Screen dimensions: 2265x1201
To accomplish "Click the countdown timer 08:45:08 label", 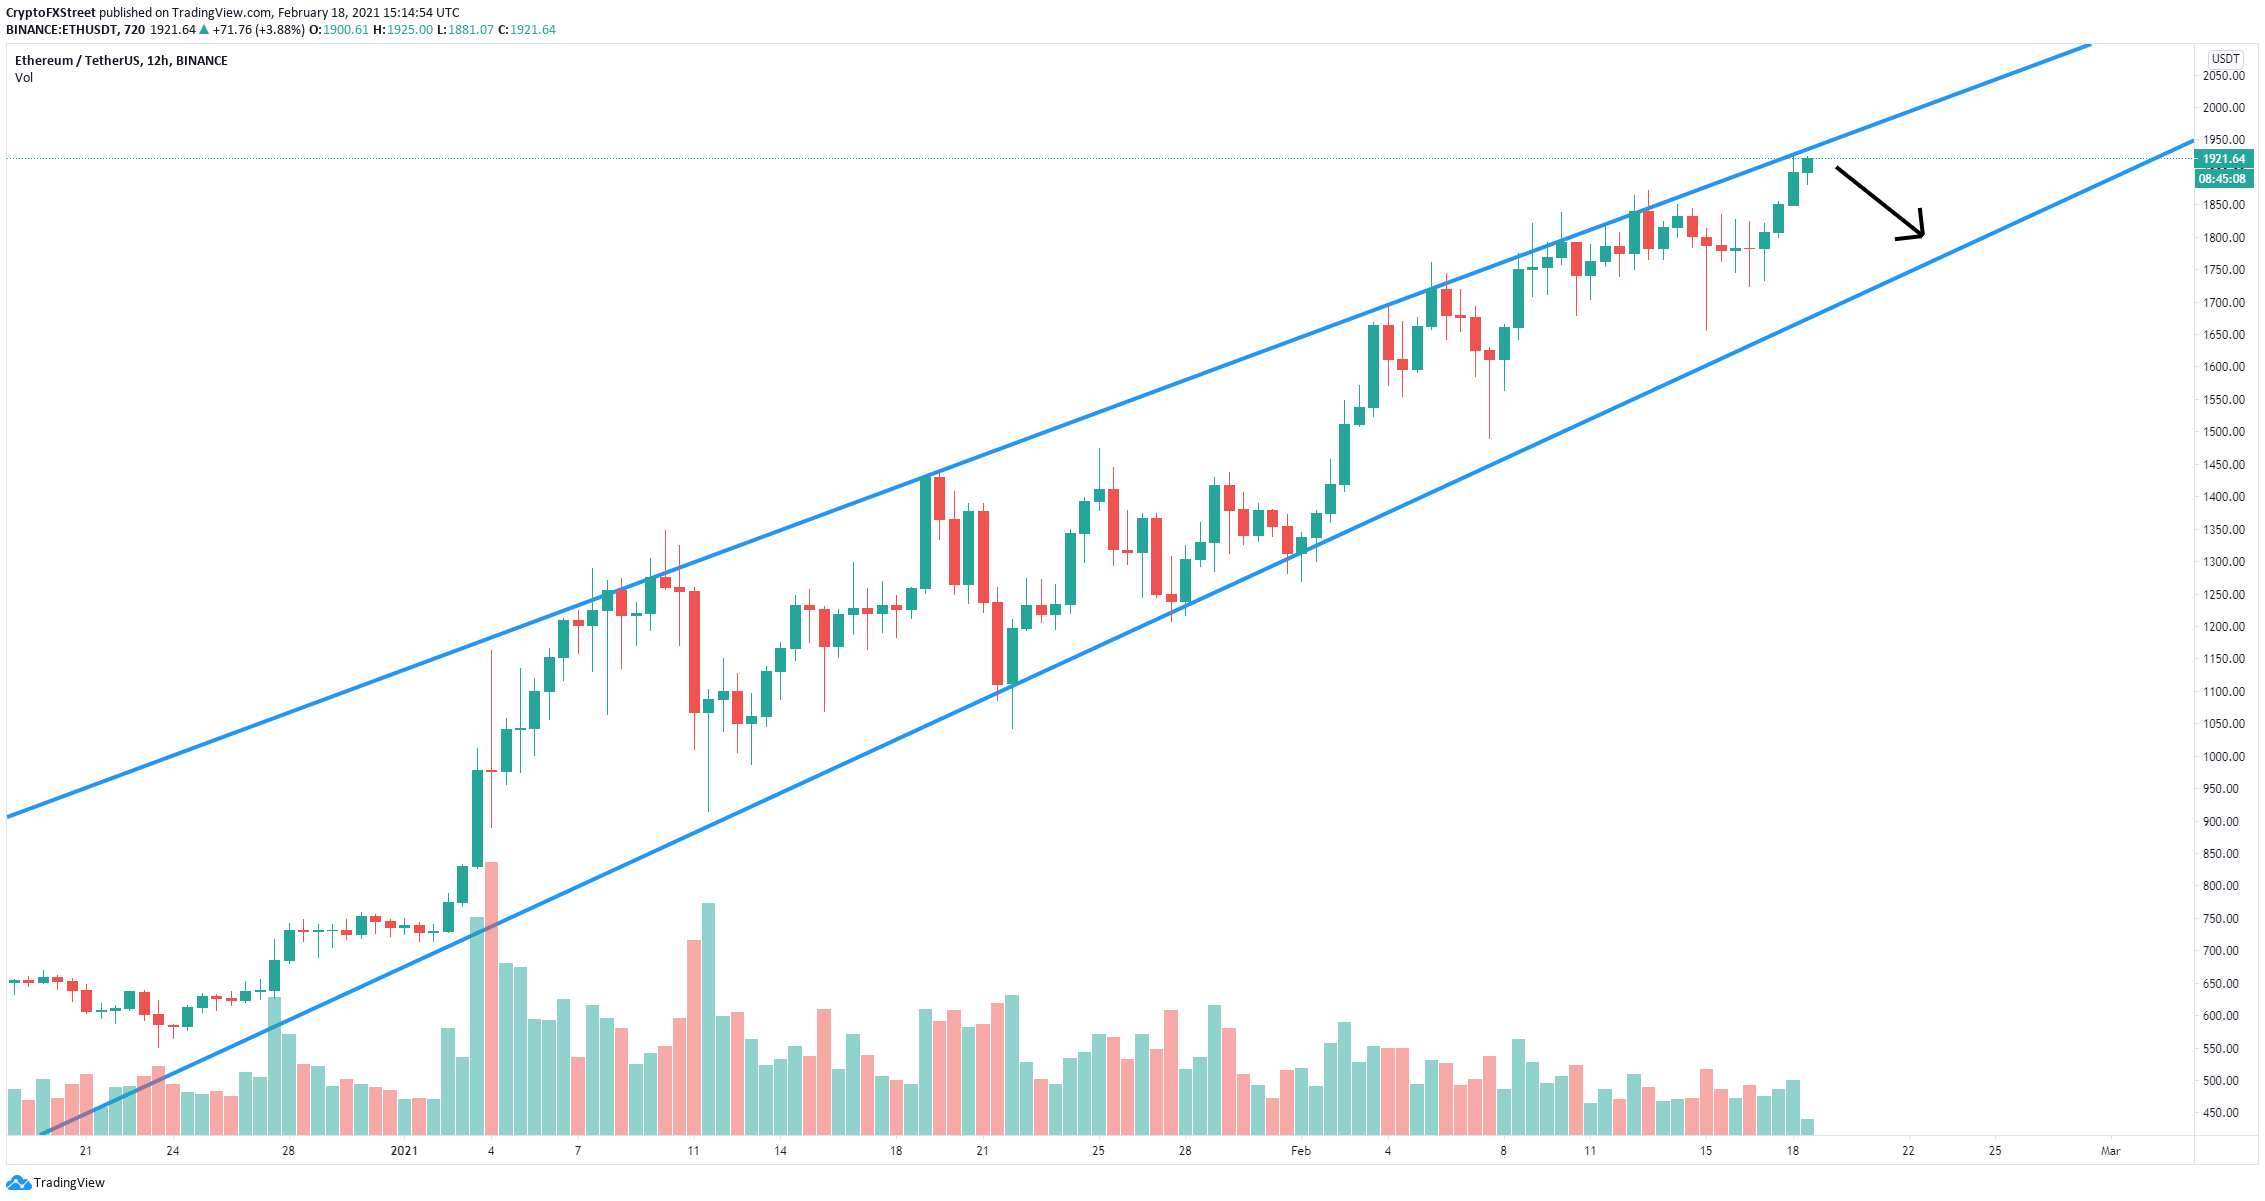I will pyautogui.click(x=2224, y=179).
